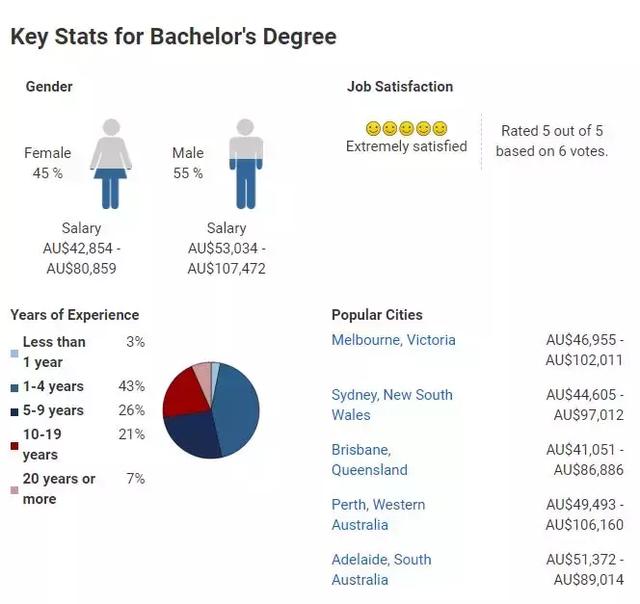Click the '20 years or more' legend label

(x=59, y=489)
